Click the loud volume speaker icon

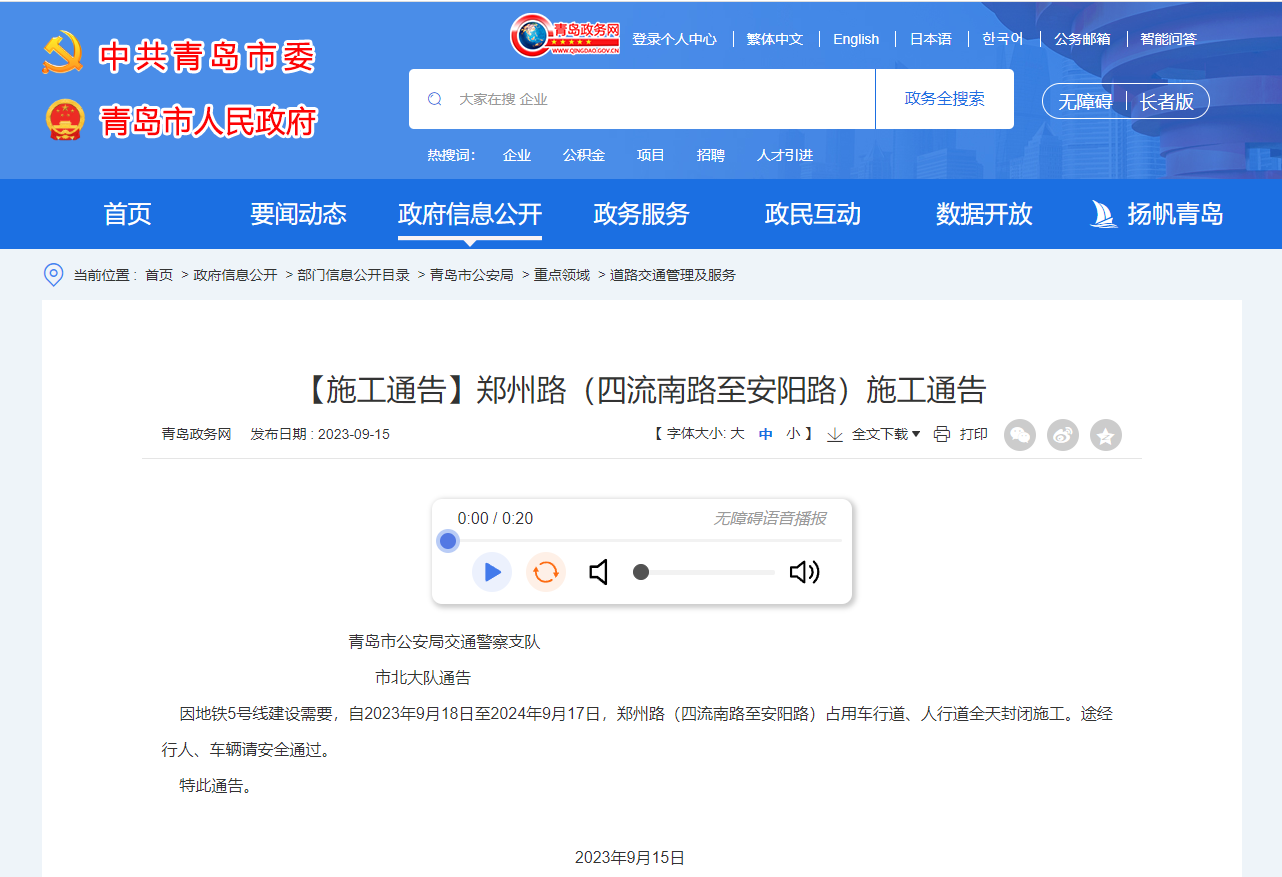click(804, 572)
